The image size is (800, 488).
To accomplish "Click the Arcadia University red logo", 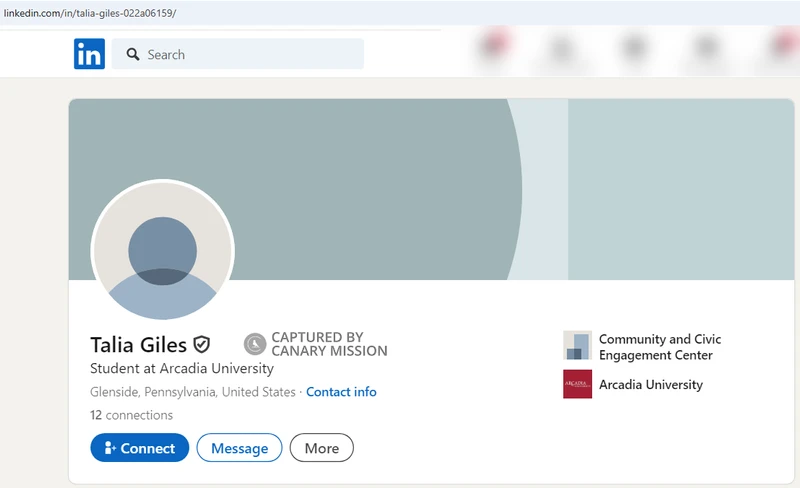I will (x=578, y=384).
